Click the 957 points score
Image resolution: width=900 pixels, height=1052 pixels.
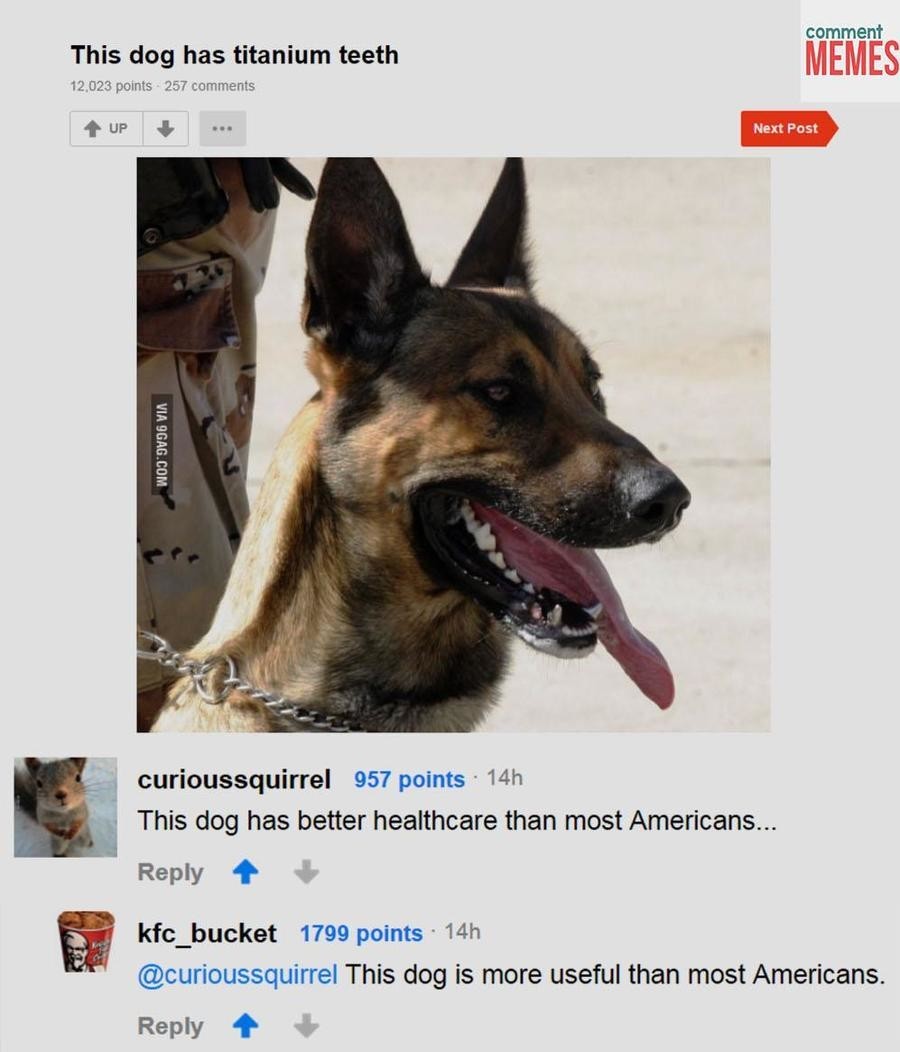(x=409, y=780)
